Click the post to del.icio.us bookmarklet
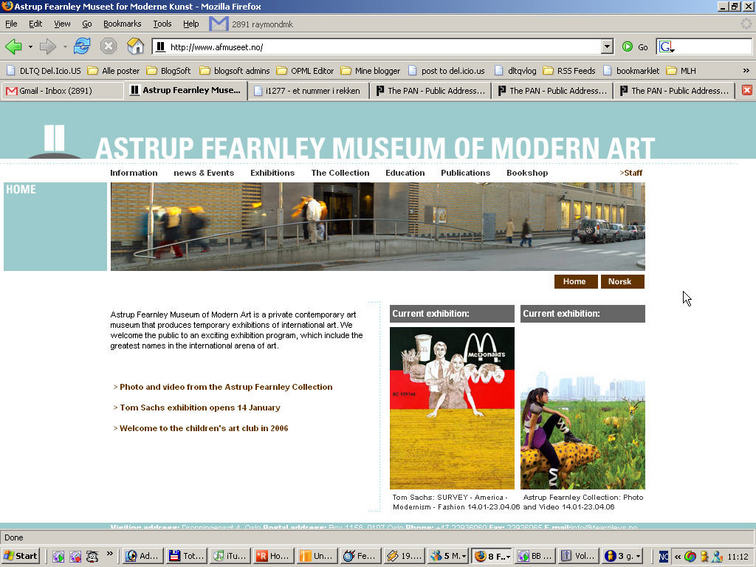This screenshot has width=756, height=567. pyautogui.click(x=446, y=71)
